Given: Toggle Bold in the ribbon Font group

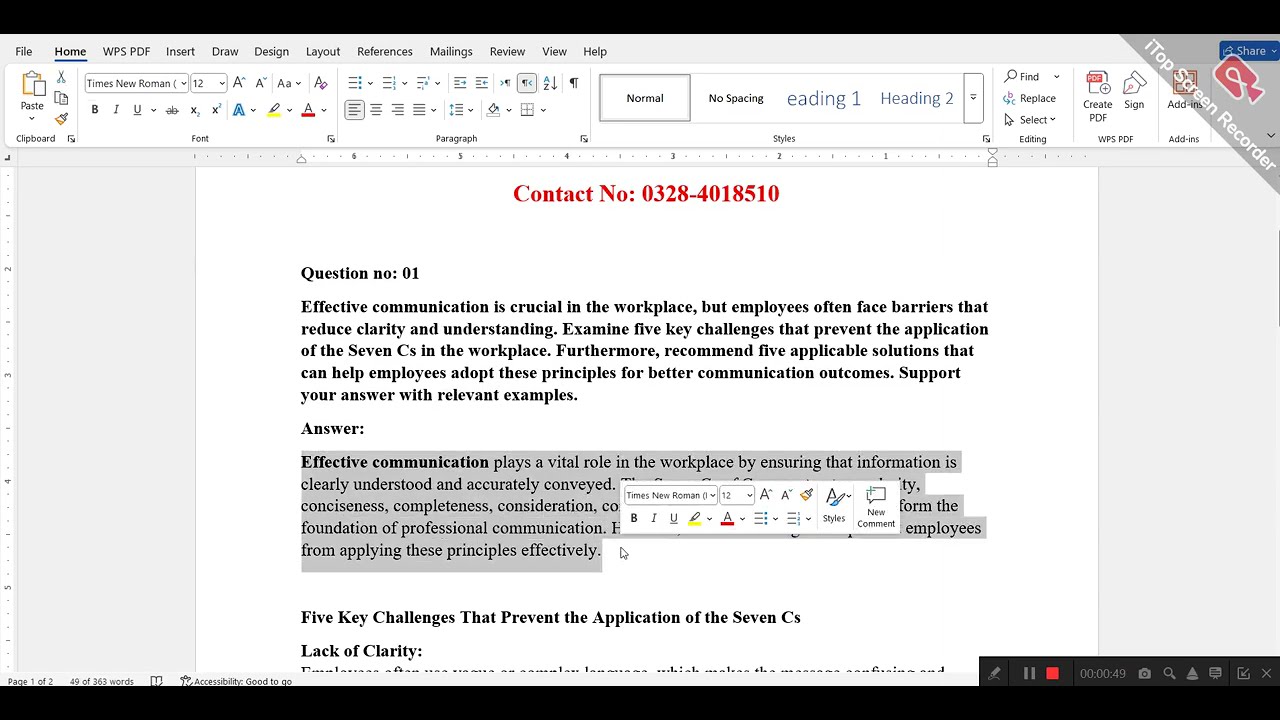Looking at the screenshot, I should (x=95, y=110).
